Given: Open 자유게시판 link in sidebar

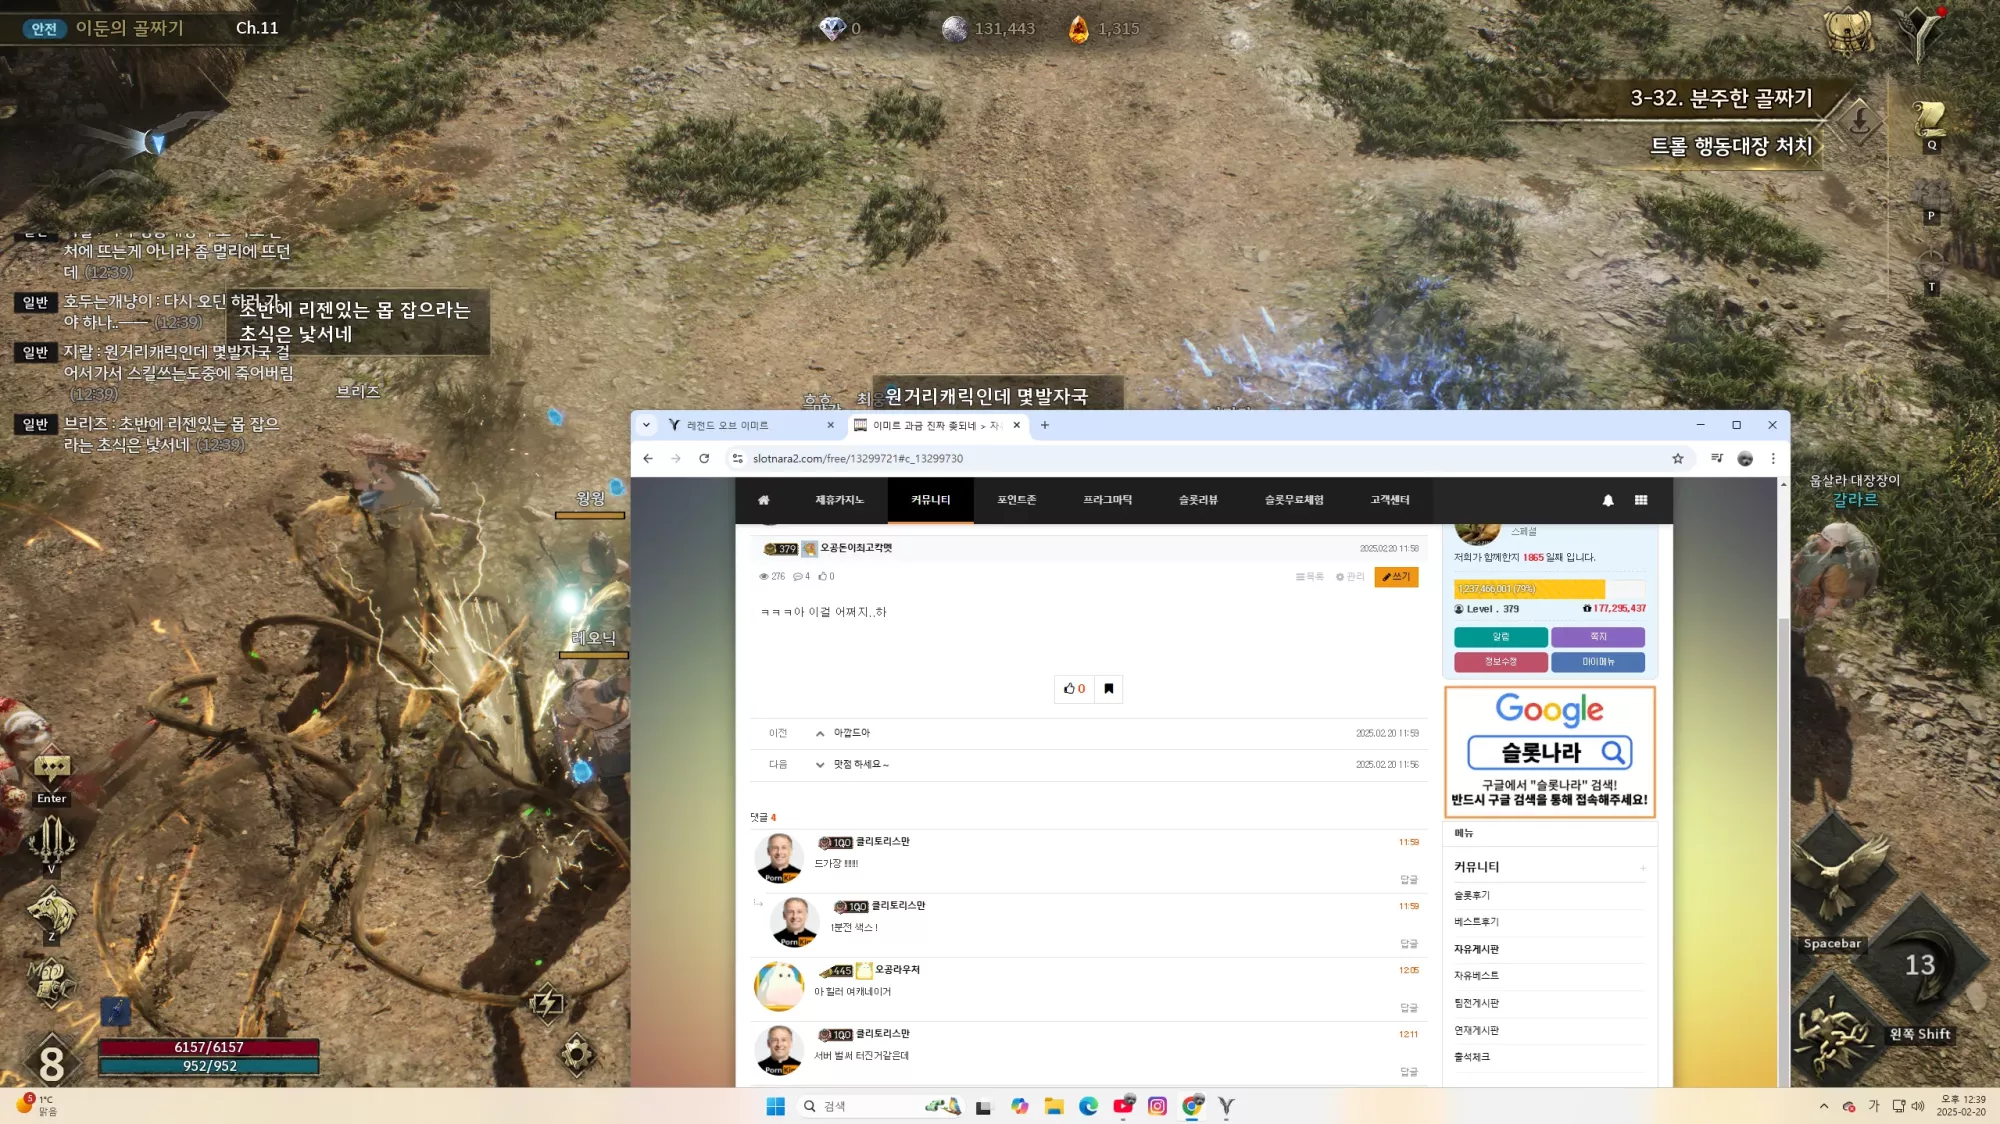Looking at the screenshot, I should click(x=1476, y=949).
